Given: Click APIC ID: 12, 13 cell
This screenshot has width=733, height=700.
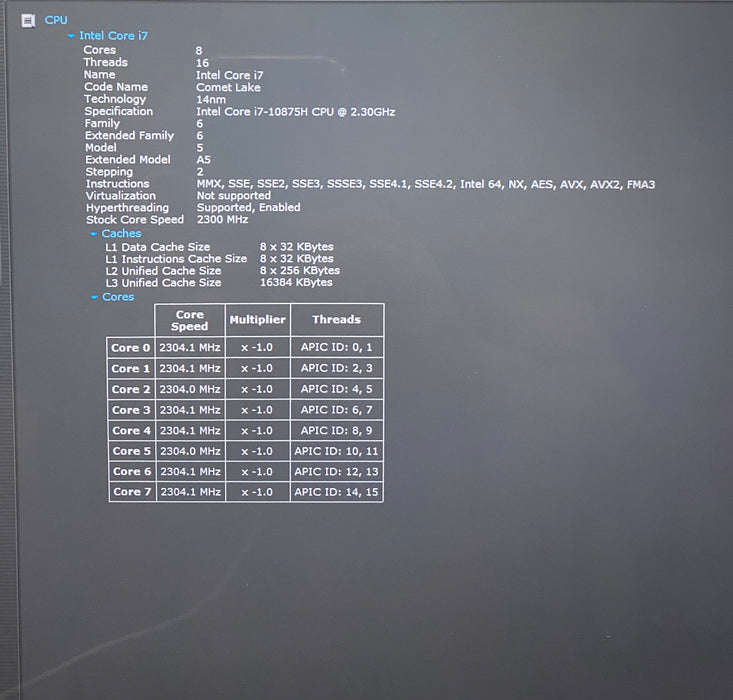Looking at the screenshot, I should coord(337,472).
